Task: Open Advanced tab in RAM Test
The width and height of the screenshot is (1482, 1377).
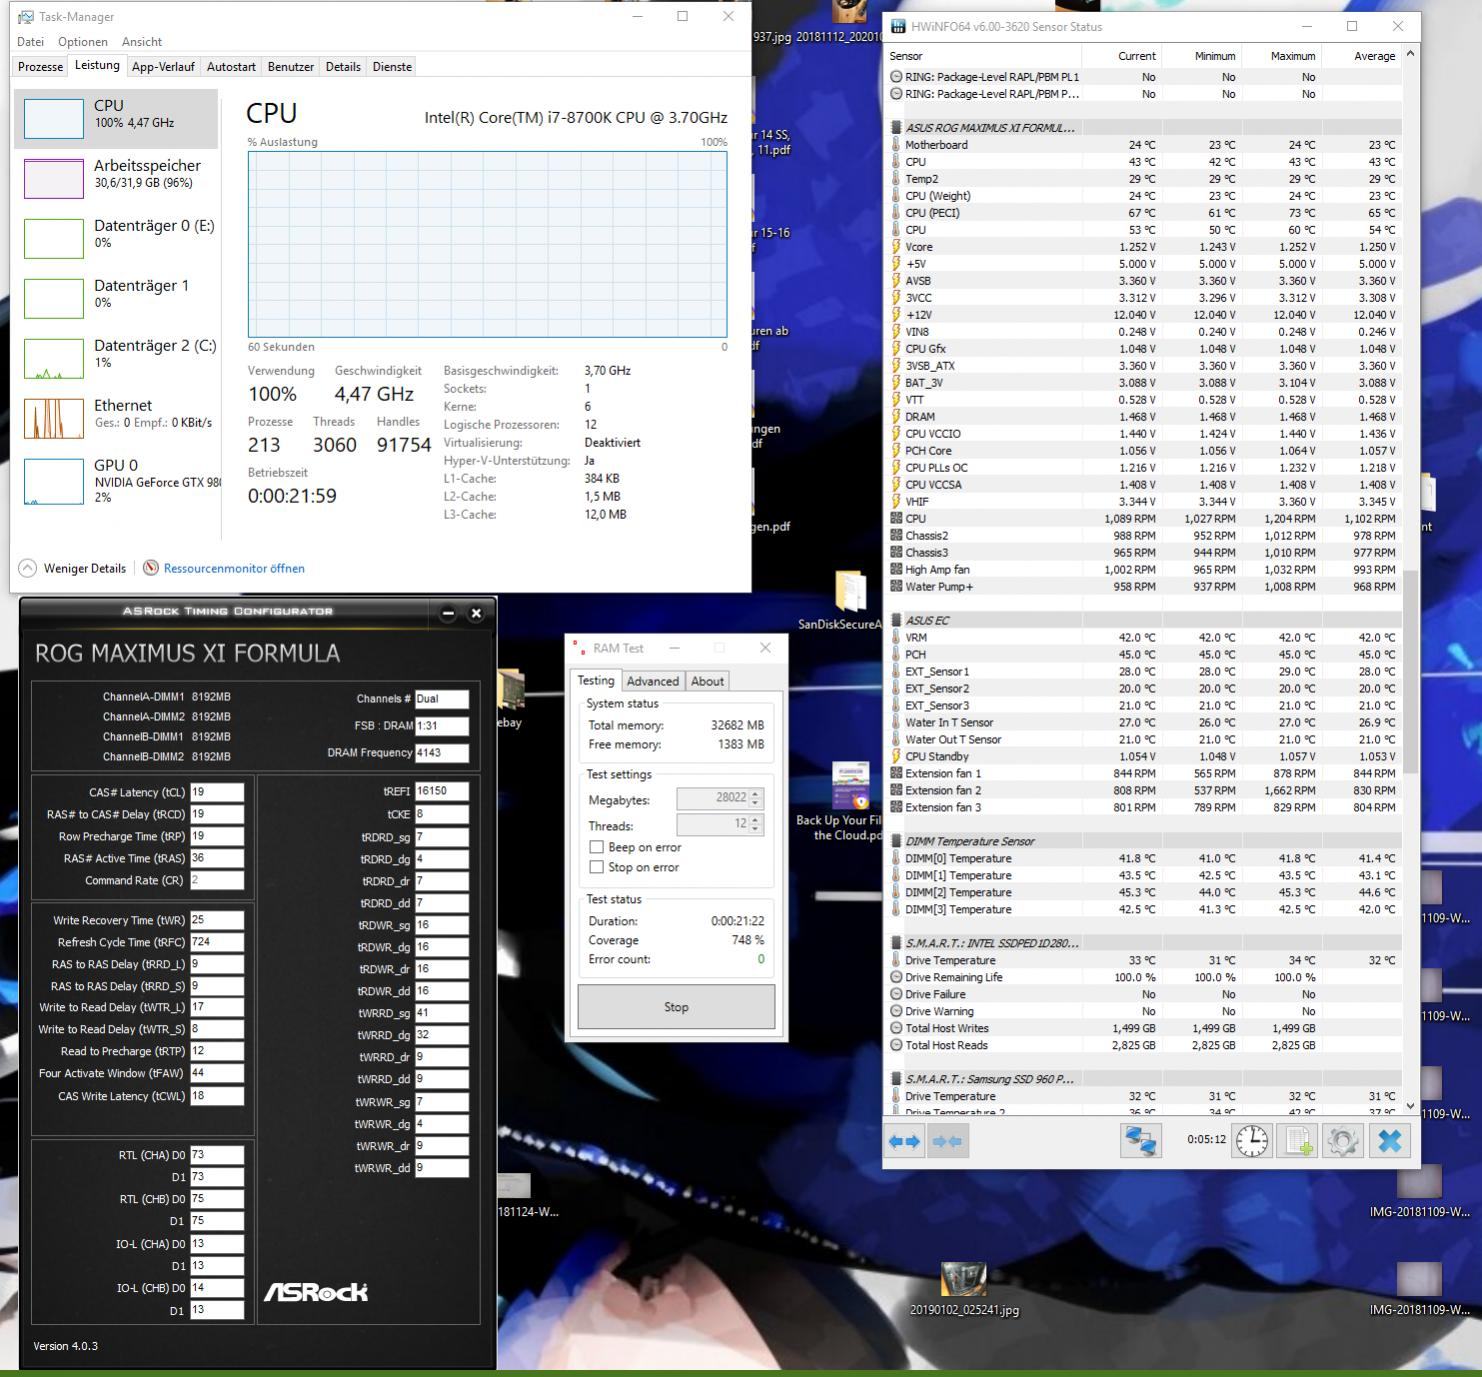Action: click(x=653, y=681)
